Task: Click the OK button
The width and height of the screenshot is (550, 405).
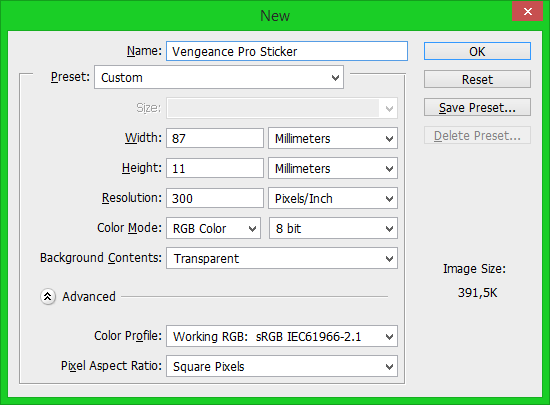Action: tap(477, 51)
